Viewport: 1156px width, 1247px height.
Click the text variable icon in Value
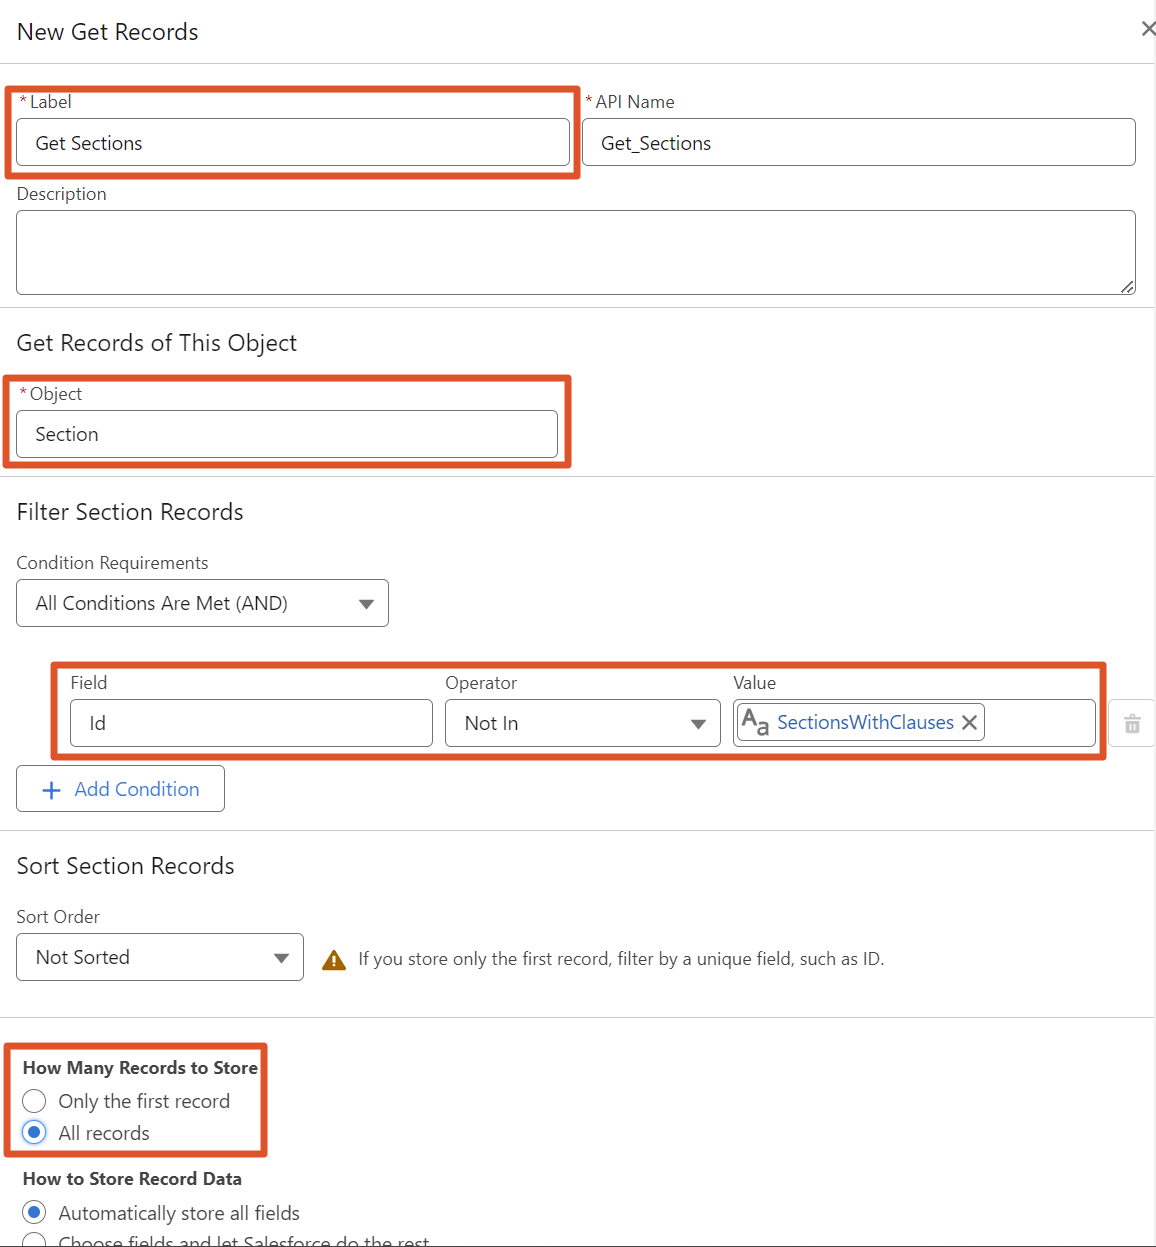coord(755,722)
